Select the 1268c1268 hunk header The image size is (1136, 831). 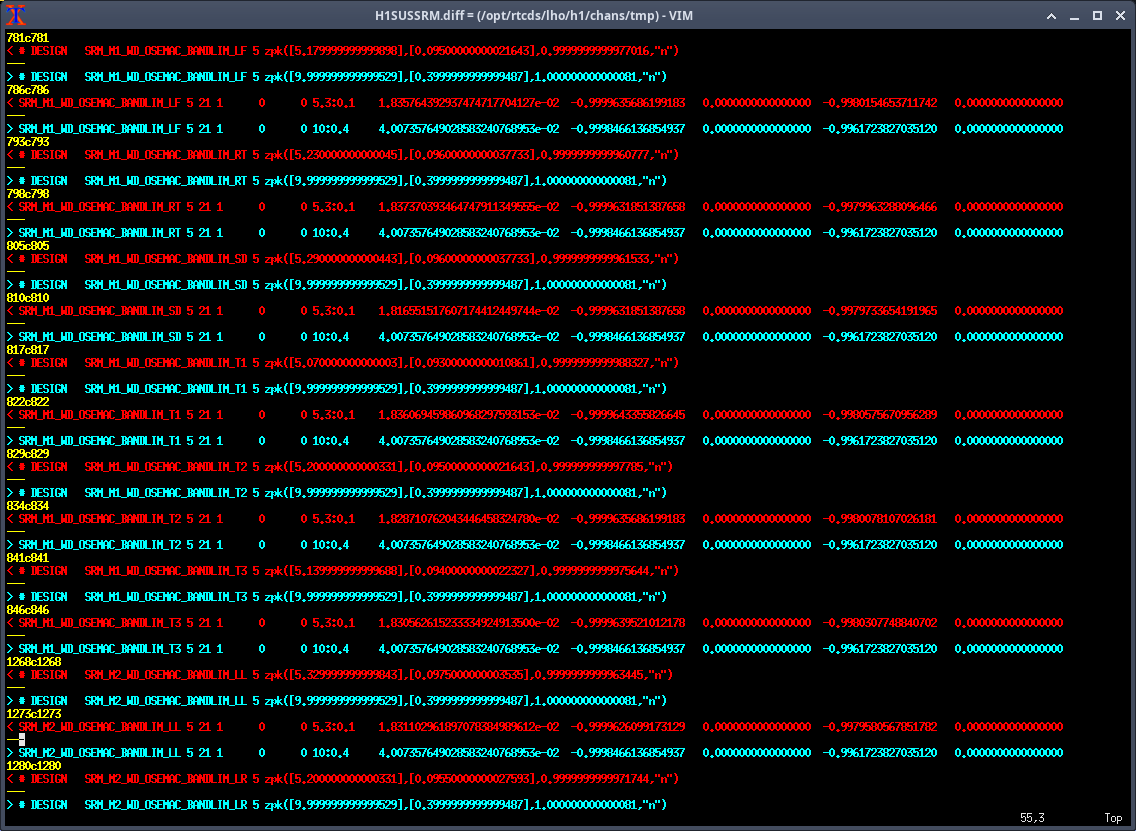coord(33,661)
